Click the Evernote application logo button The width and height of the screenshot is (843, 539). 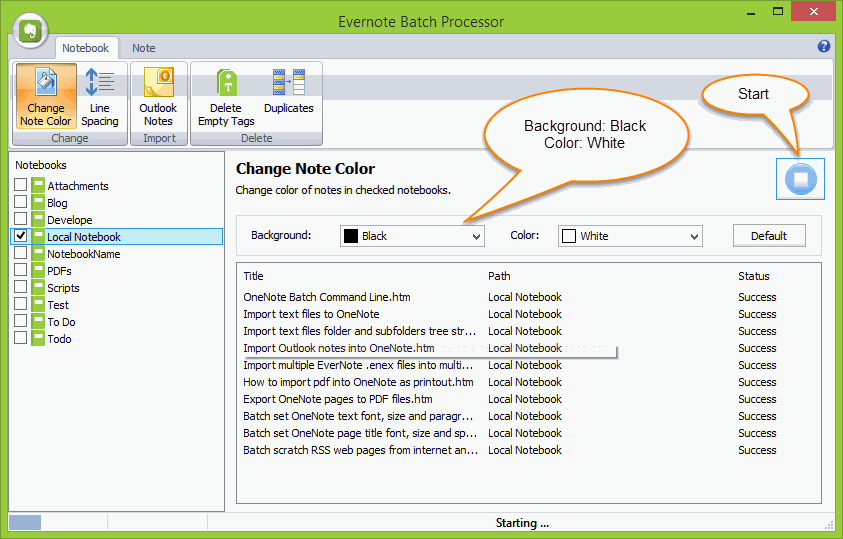coord(31,30)
